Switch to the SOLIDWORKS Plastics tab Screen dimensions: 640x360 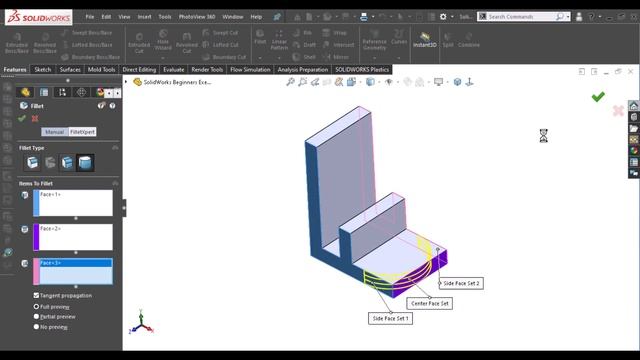(362, 69)
